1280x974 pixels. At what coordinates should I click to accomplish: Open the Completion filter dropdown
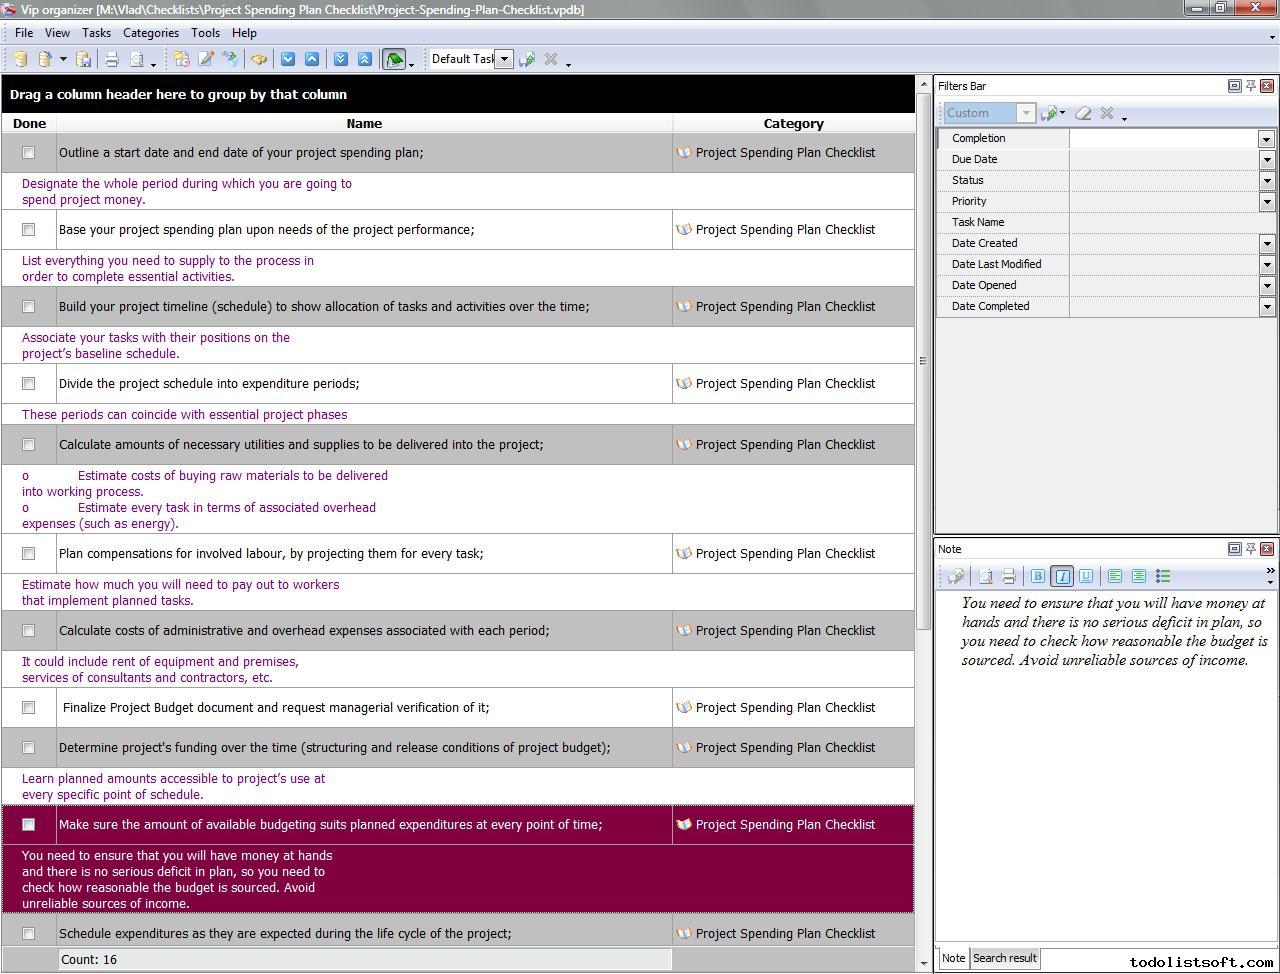[x=1266, y=139]
